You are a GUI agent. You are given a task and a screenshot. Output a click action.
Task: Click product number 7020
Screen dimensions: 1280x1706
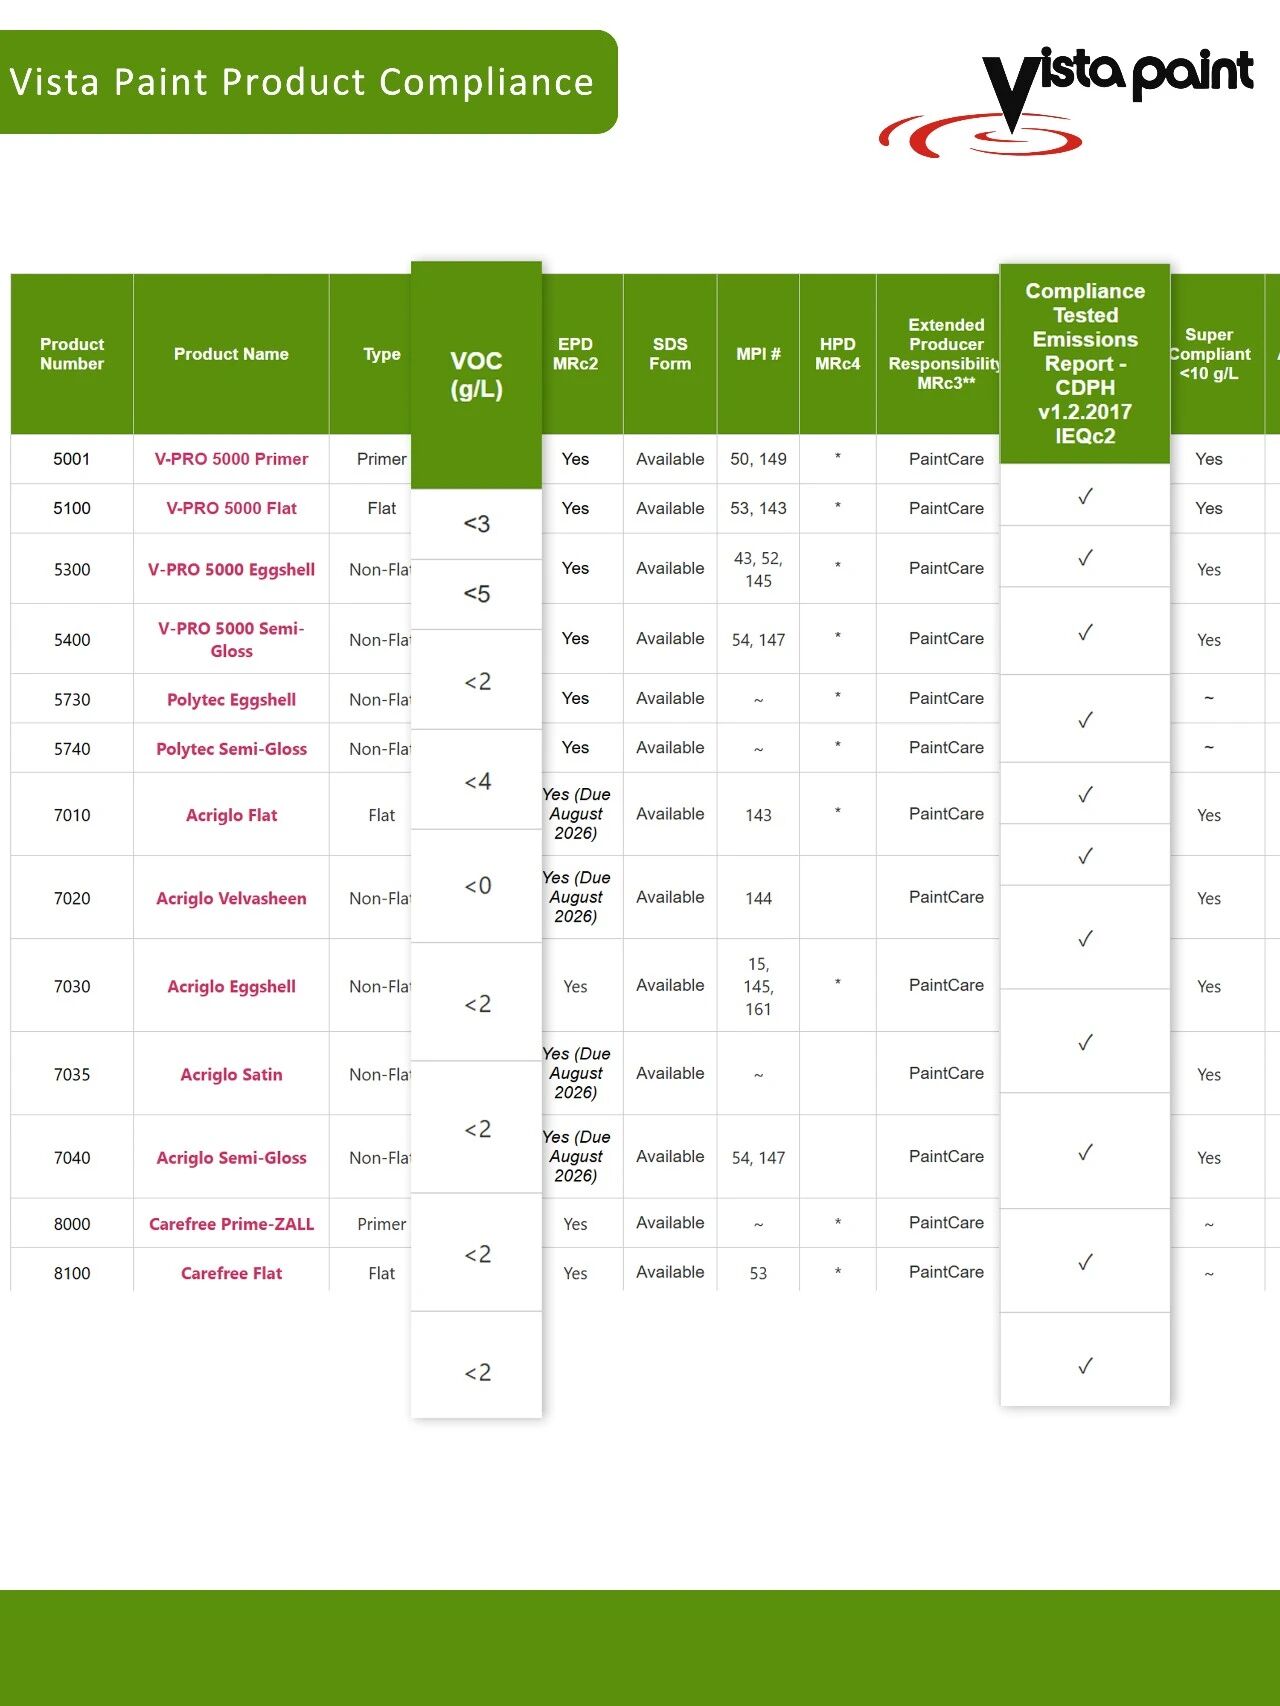pos(72,899)
